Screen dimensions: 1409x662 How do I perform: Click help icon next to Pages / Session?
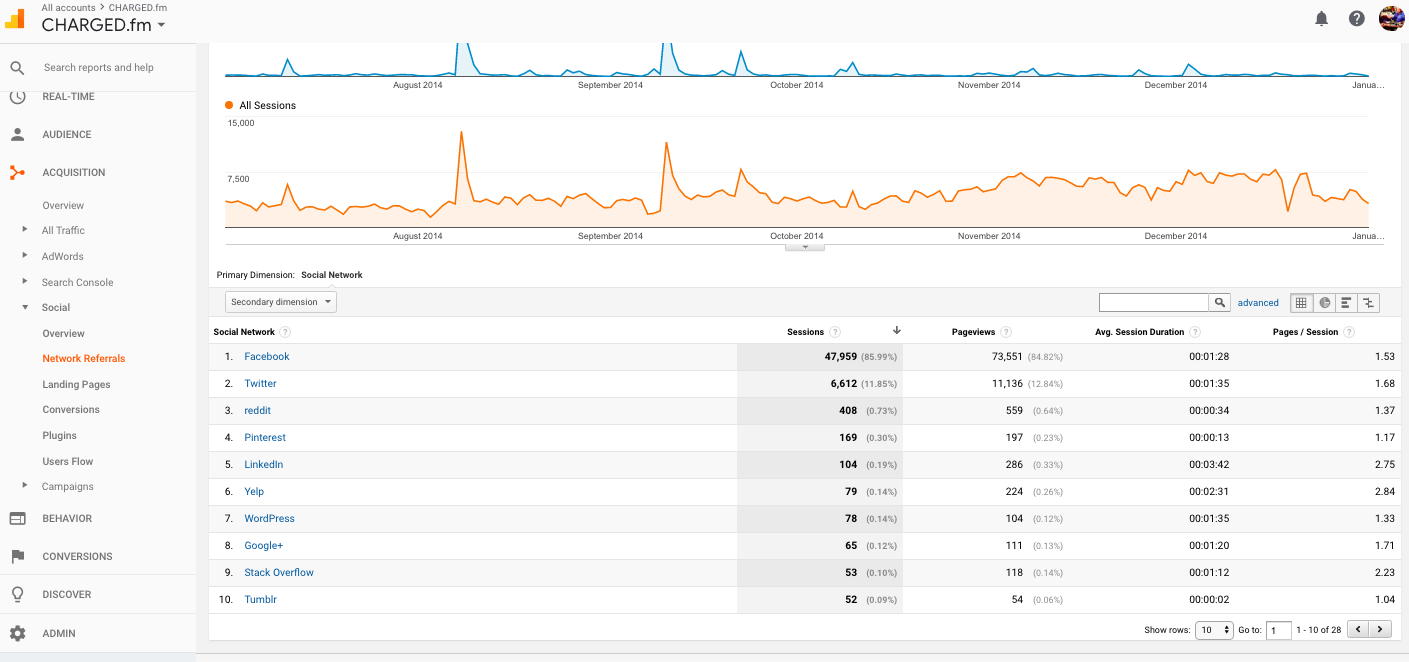click(1348, 332)
